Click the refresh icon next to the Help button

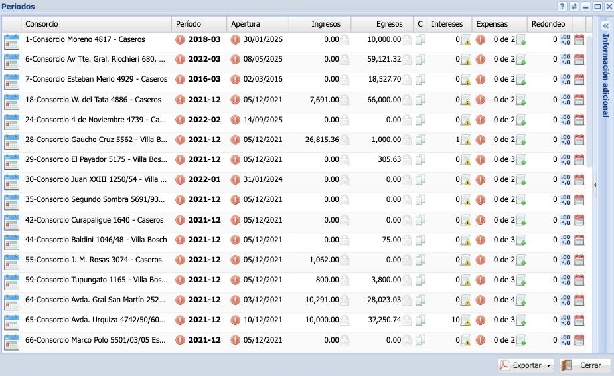pos(574,6)
